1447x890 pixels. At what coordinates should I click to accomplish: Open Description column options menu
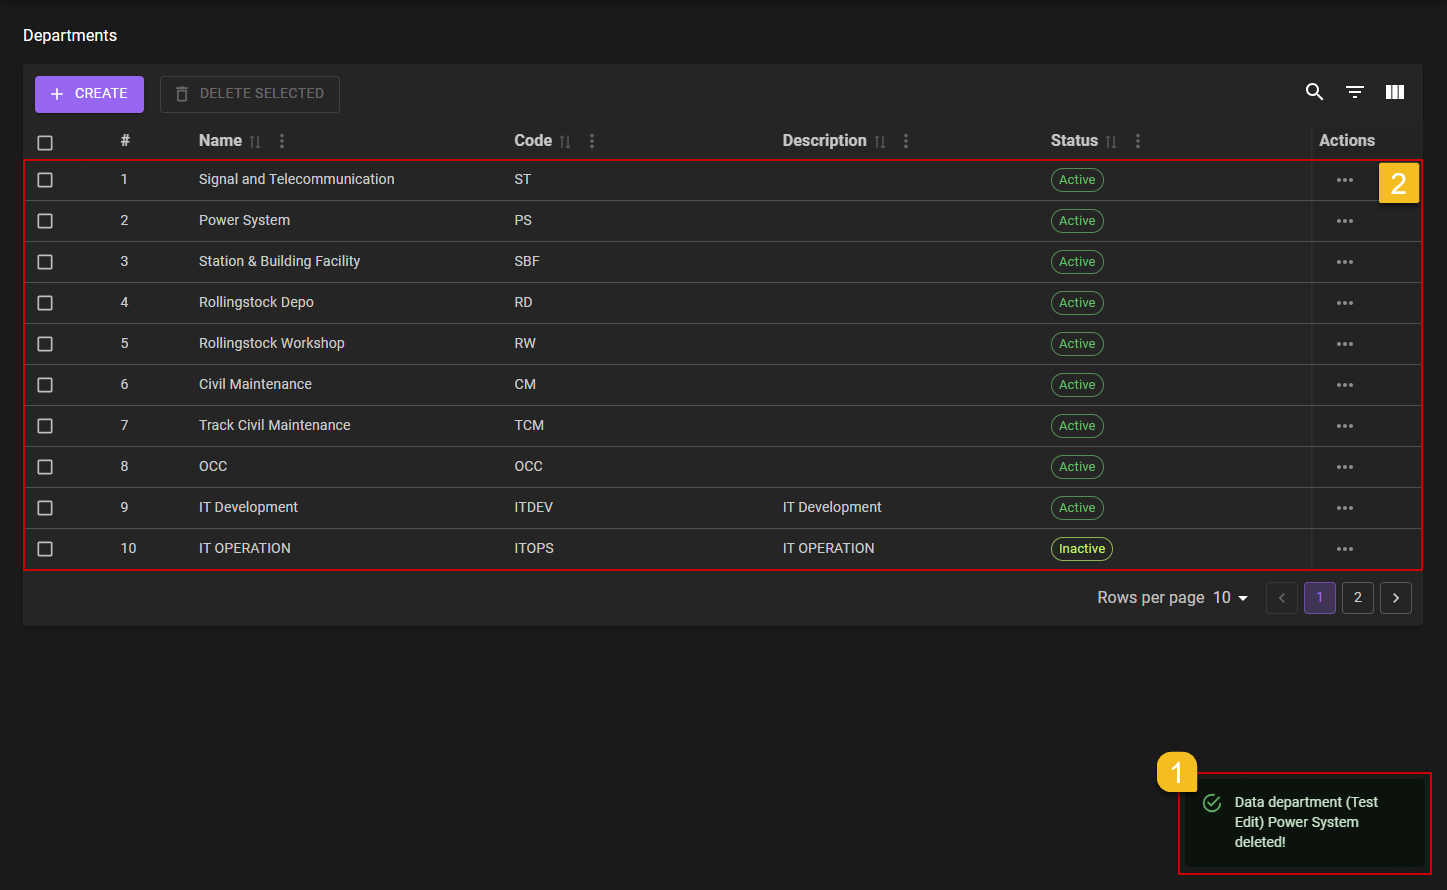[x=906, y=141]
